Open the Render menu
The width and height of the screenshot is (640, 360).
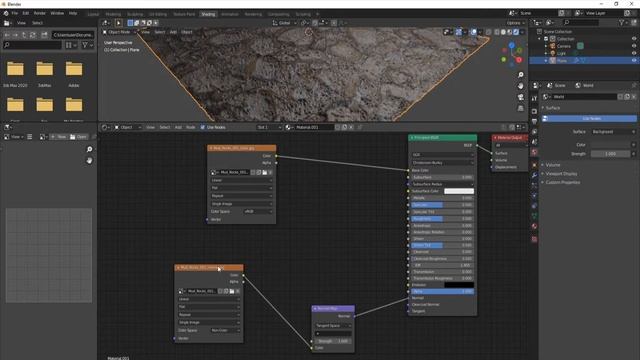click(40, 13)
